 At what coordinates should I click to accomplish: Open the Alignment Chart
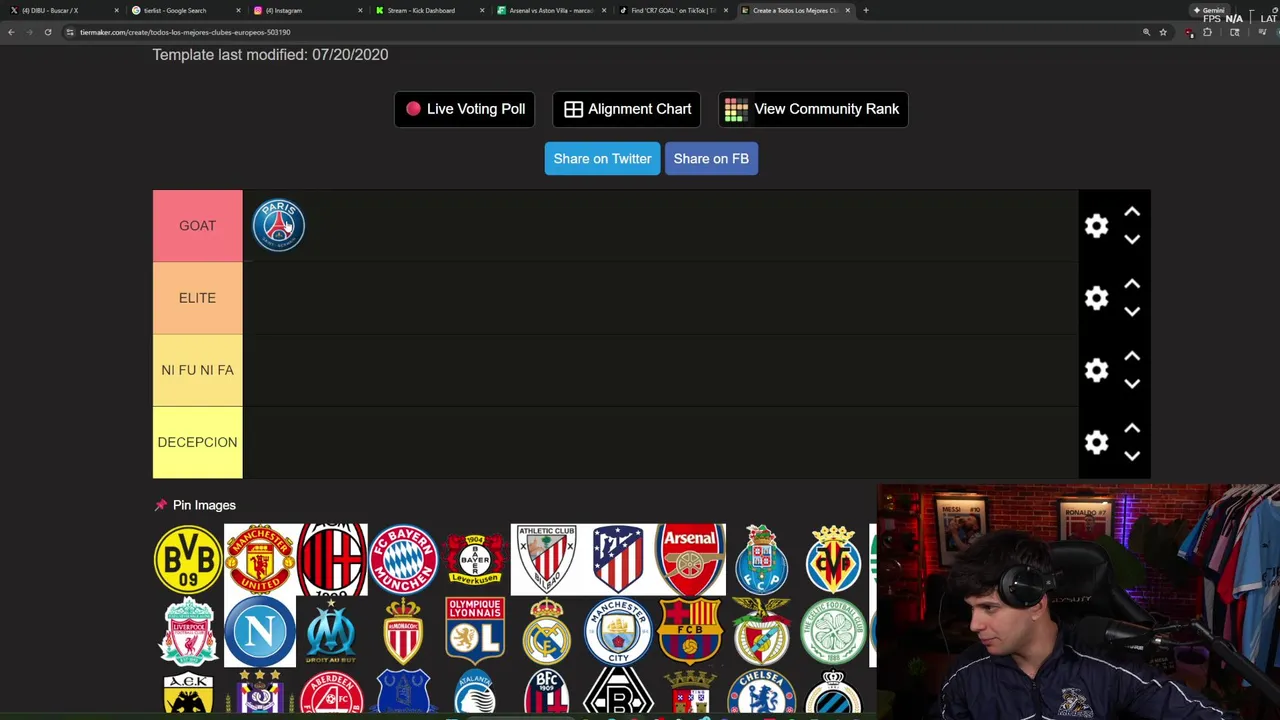tap(627, 109)
